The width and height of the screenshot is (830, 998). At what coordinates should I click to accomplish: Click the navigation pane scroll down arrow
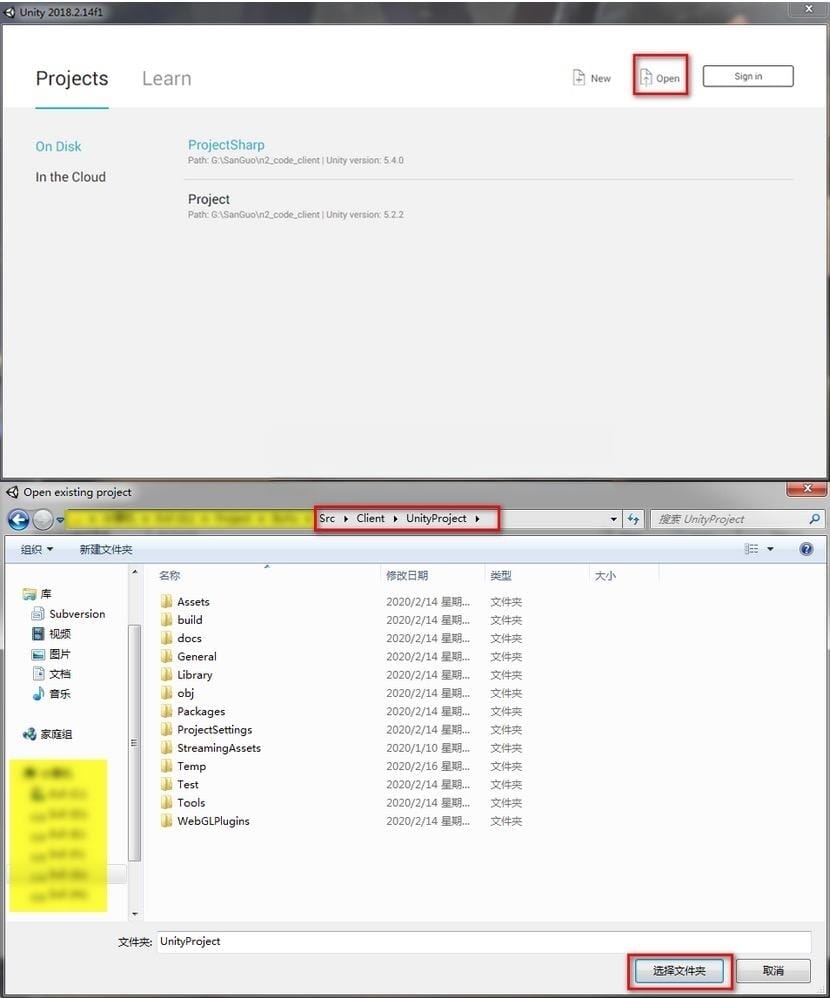134,914
